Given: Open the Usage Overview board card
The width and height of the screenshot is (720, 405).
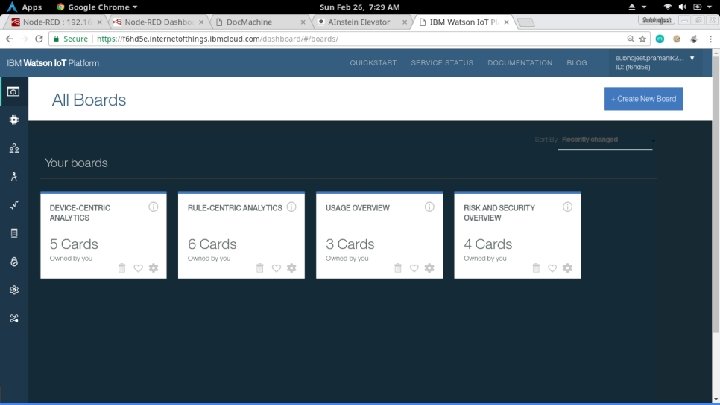Looking at the screenshot, I should tap(379, 235).
